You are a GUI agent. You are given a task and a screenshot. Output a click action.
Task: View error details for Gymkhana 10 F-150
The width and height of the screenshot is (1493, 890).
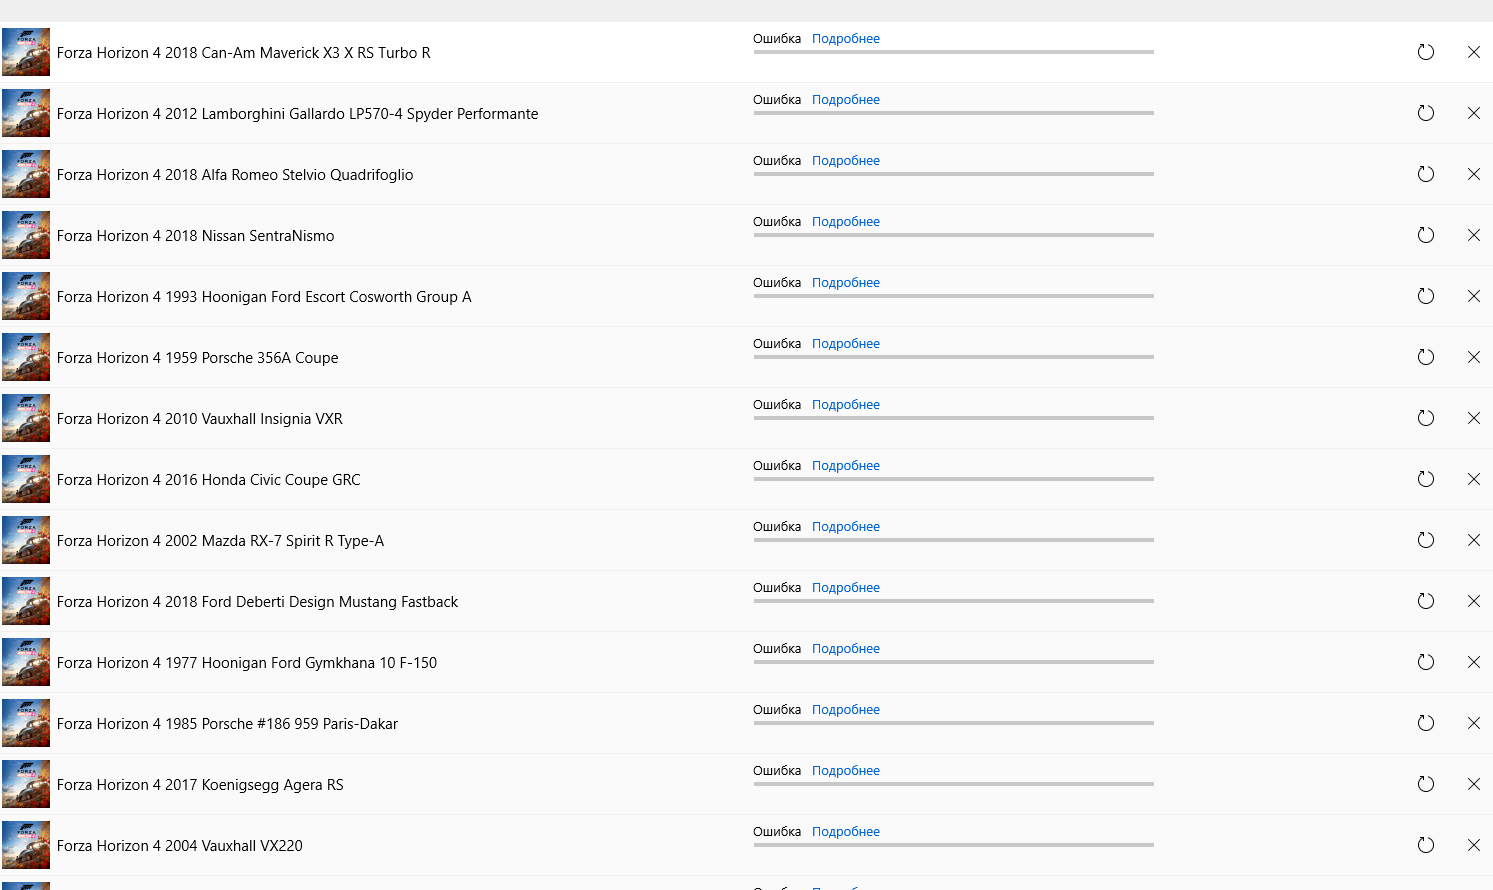click(x=846, y=649)
